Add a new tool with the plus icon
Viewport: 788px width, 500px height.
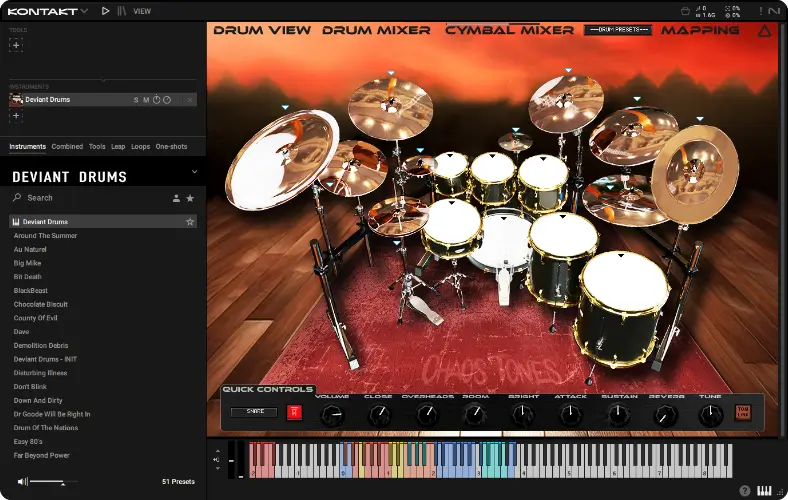16,45
